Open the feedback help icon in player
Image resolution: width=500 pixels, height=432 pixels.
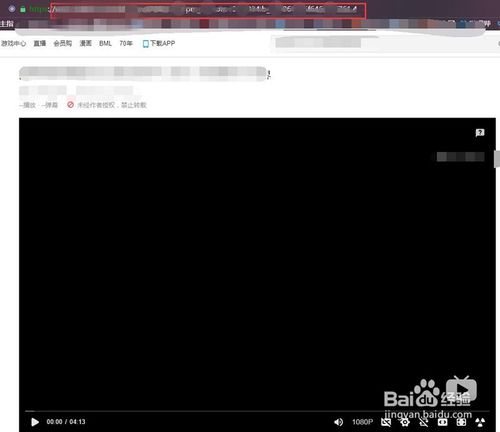click(x=480, y=133)
